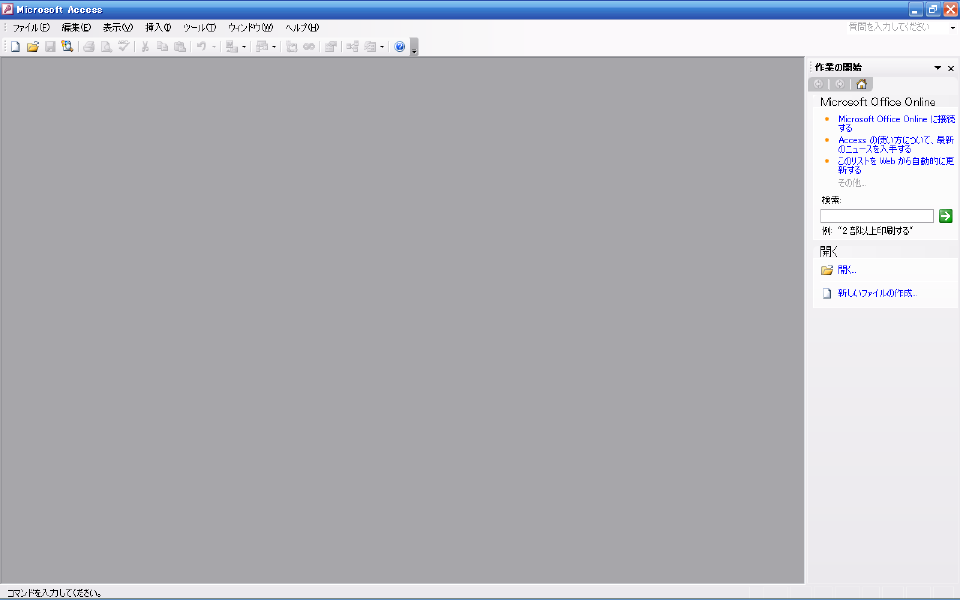This screenshot has height=600, width=960.
Task: Open the help question box dropdown arrow
Action: click(x=952, y=28)
